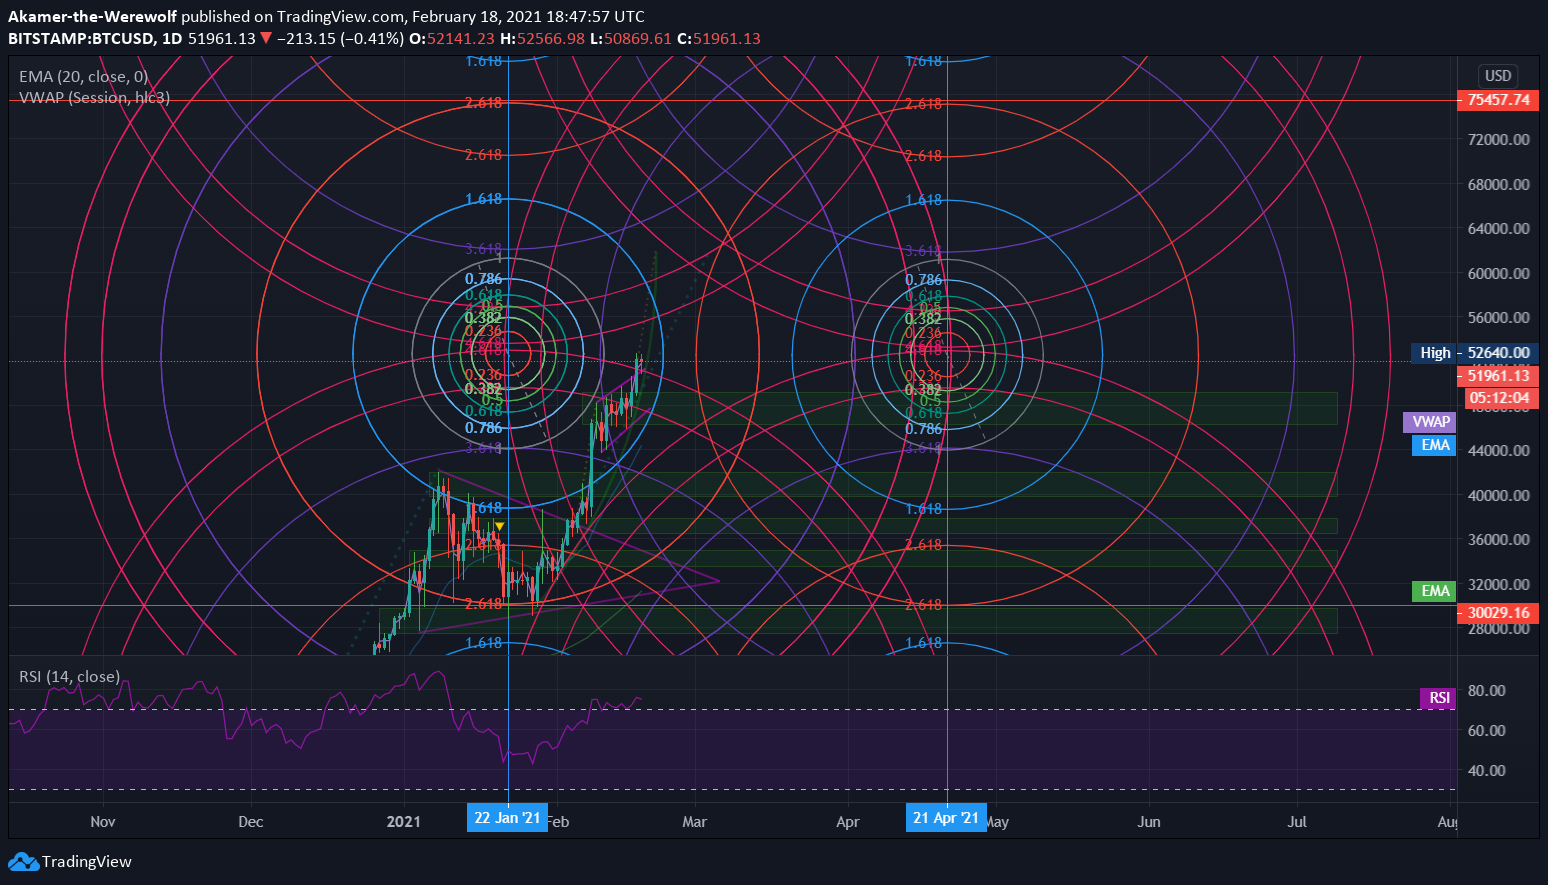Click the 40000.00 price axis label
Screen dimensions: 1548x885
click(1499, 495)
